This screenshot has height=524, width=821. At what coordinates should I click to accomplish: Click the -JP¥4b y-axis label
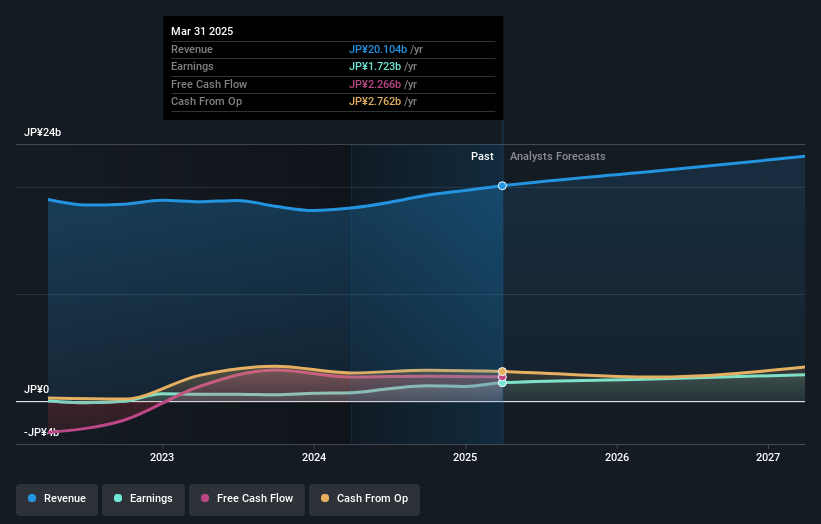click(x=41, y=432)
